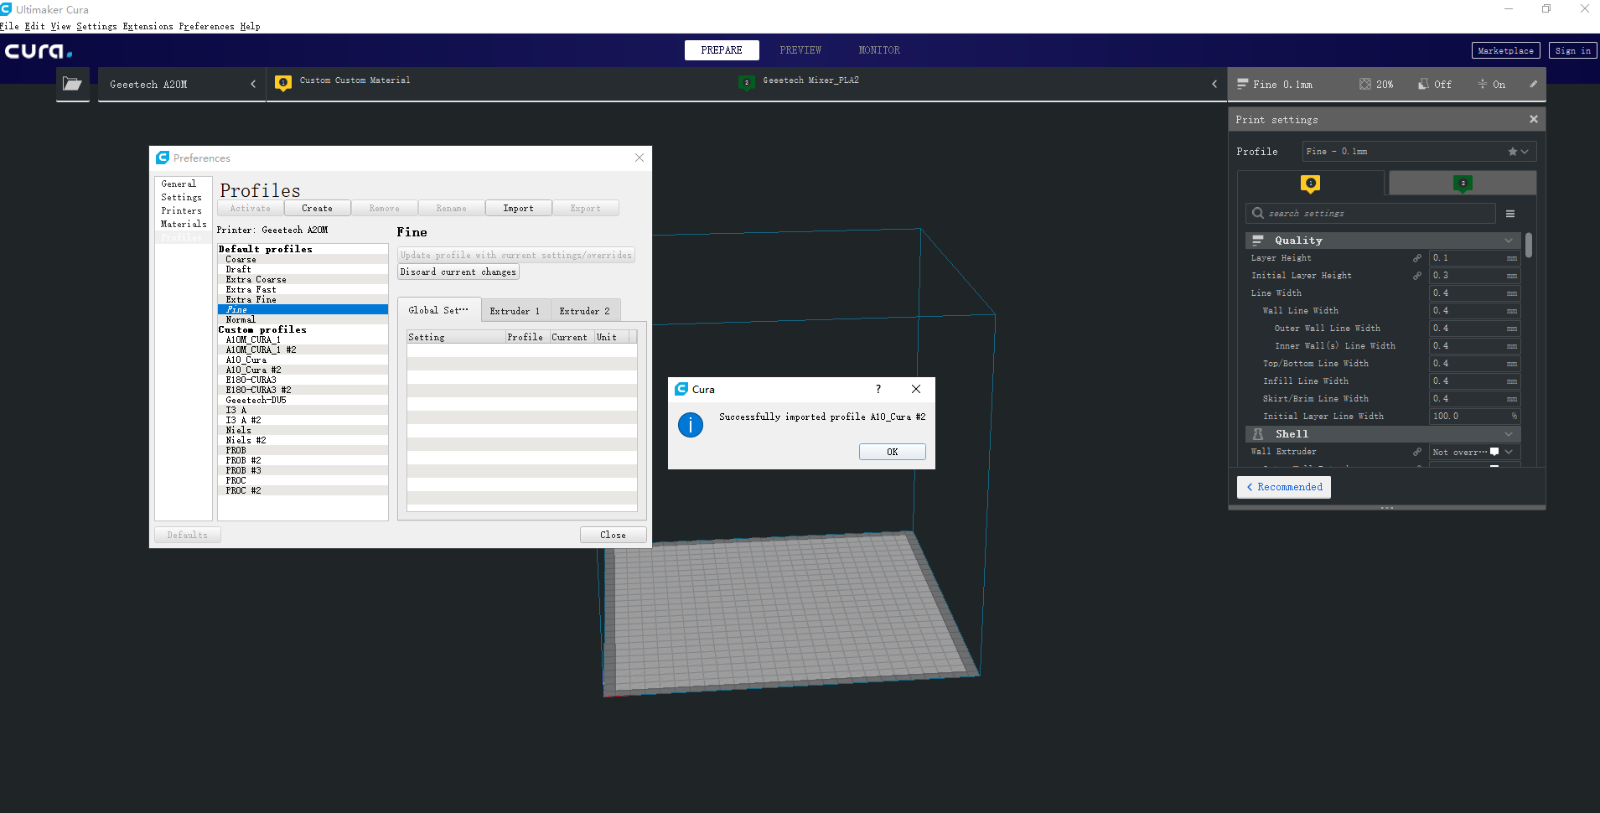Edit the Layer Height value field

pos(1474,258)
